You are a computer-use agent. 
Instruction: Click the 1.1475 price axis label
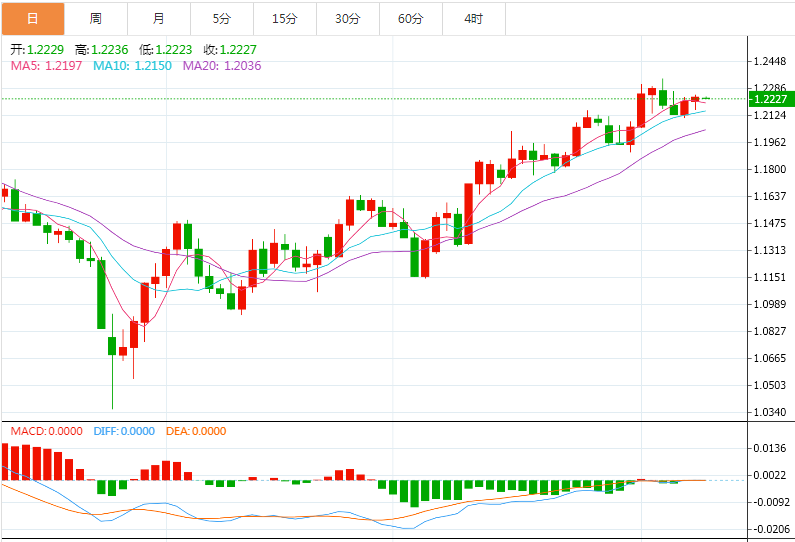coord(770,224)
